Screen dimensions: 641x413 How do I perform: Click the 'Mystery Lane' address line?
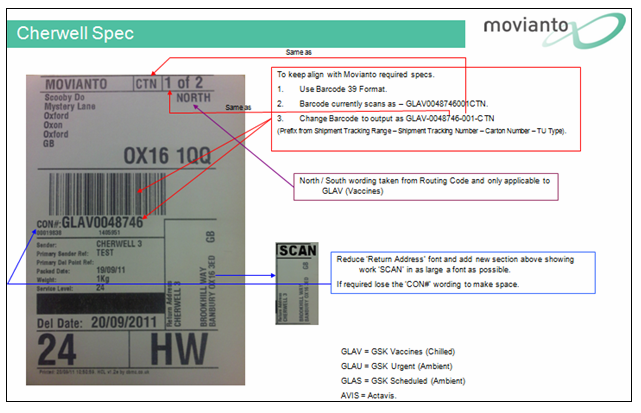click(69, 106)
